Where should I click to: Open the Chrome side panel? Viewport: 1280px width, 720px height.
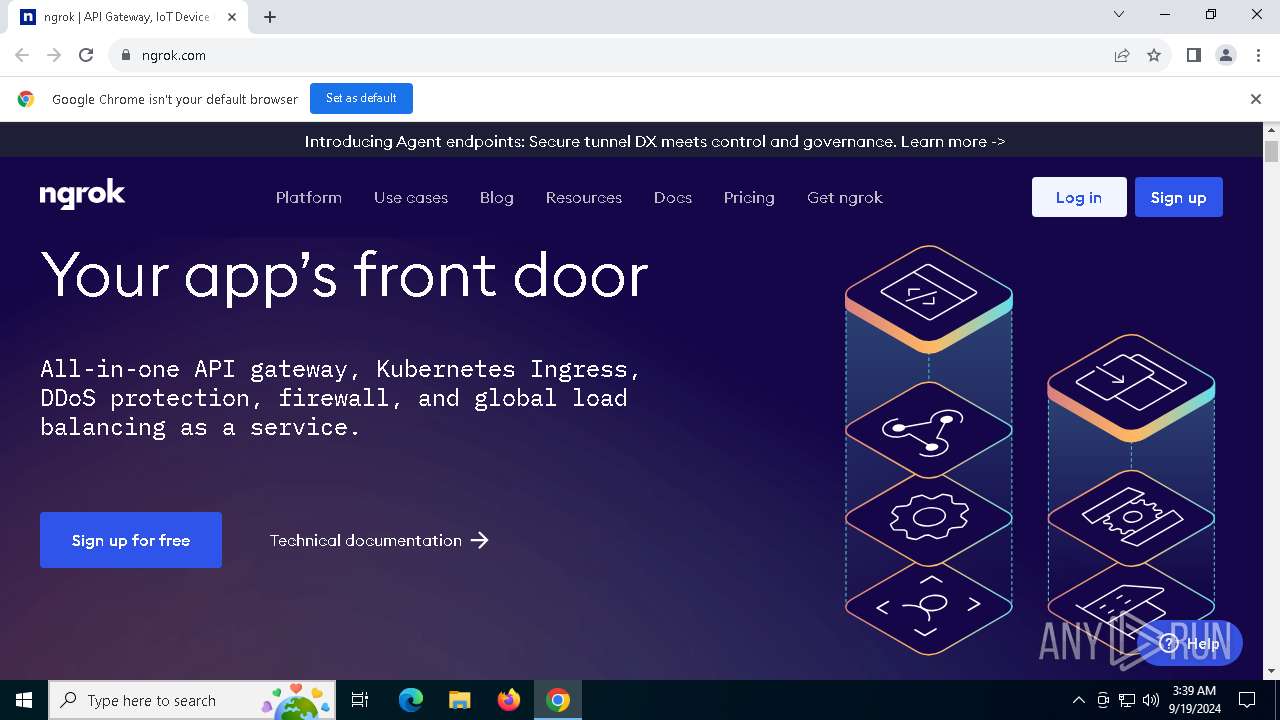coord(1193,55)
